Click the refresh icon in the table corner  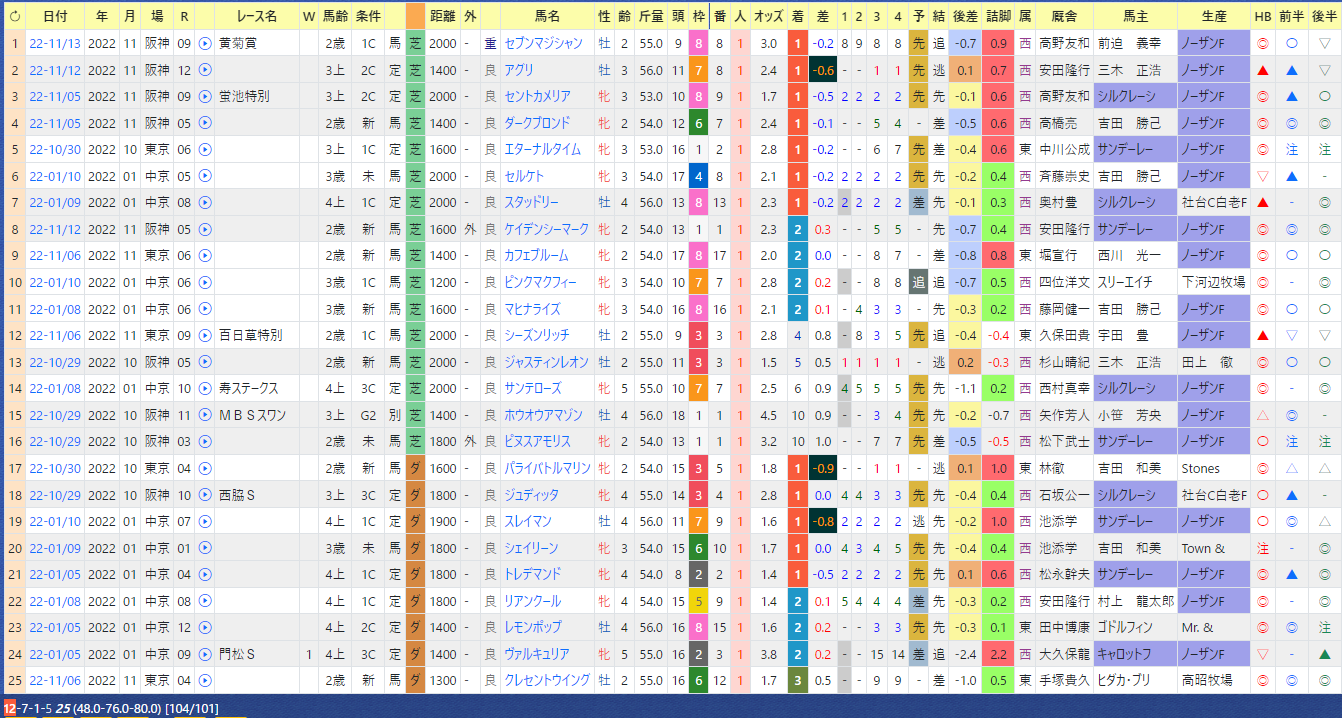click(x=14, y=17)
